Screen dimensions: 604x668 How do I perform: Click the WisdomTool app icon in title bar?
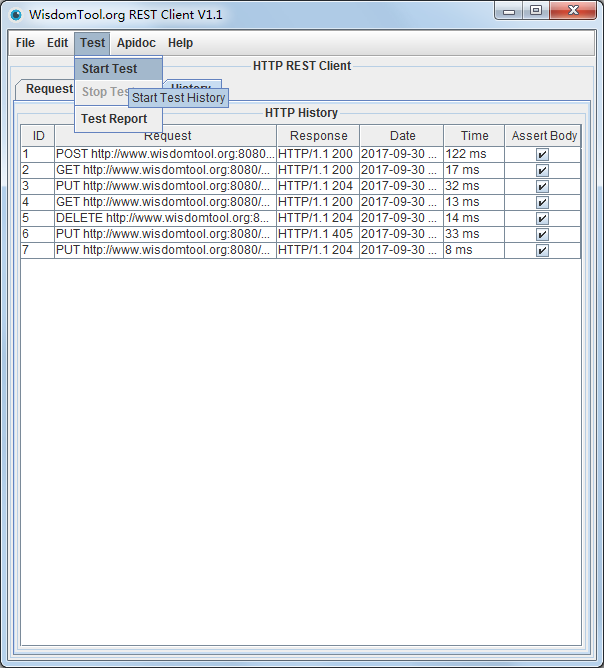pyautogui.click(x=16, y=15)
